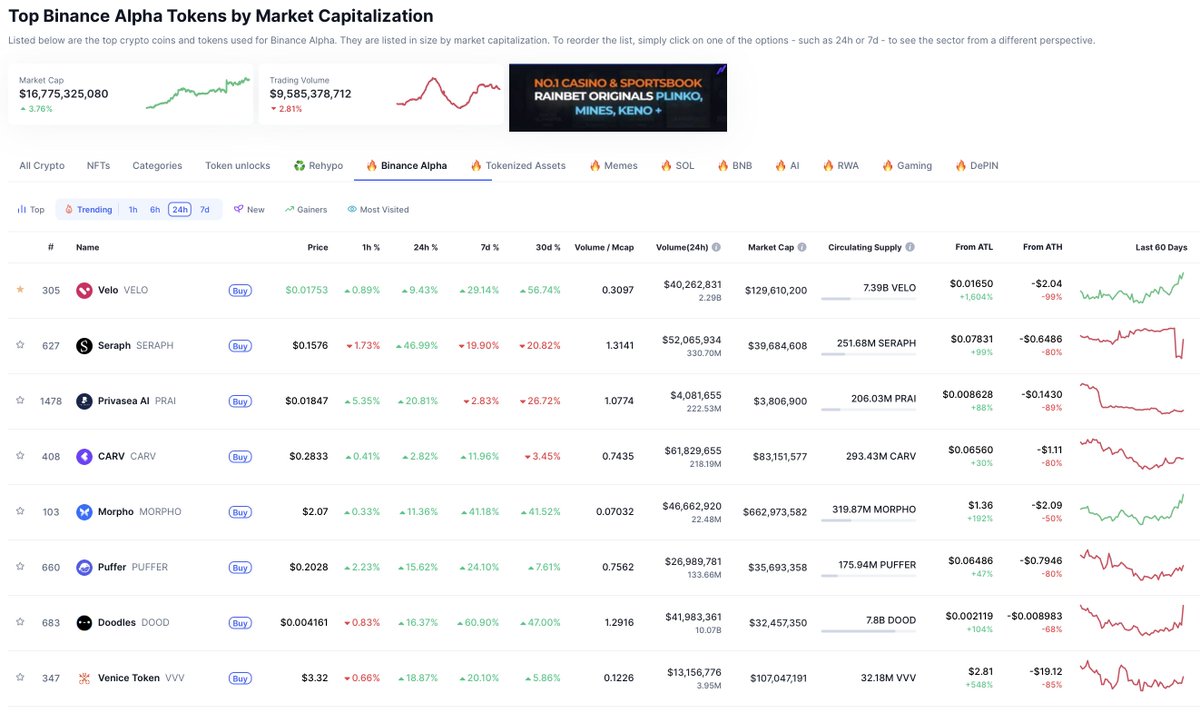Screen dimensions: 1200x713
Task: Click the Doodles coin logo
Action: (84, 622)
